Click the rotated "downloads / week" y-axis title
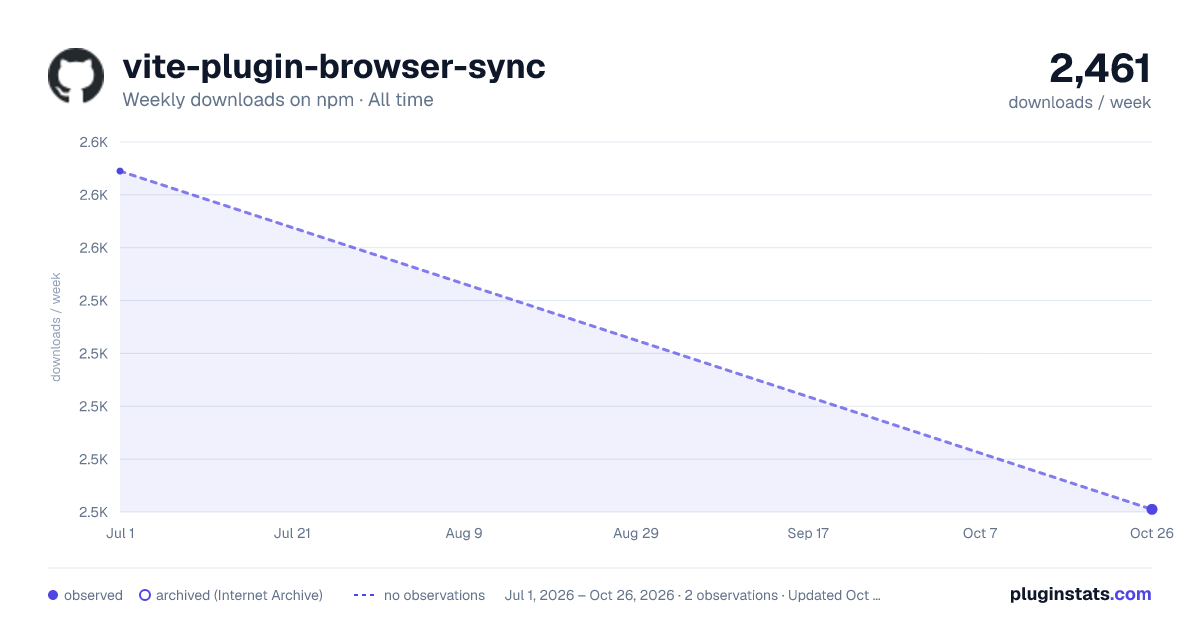Viewport: 1200px width, 630px height. pyautogui.click(x=56, y=326)
